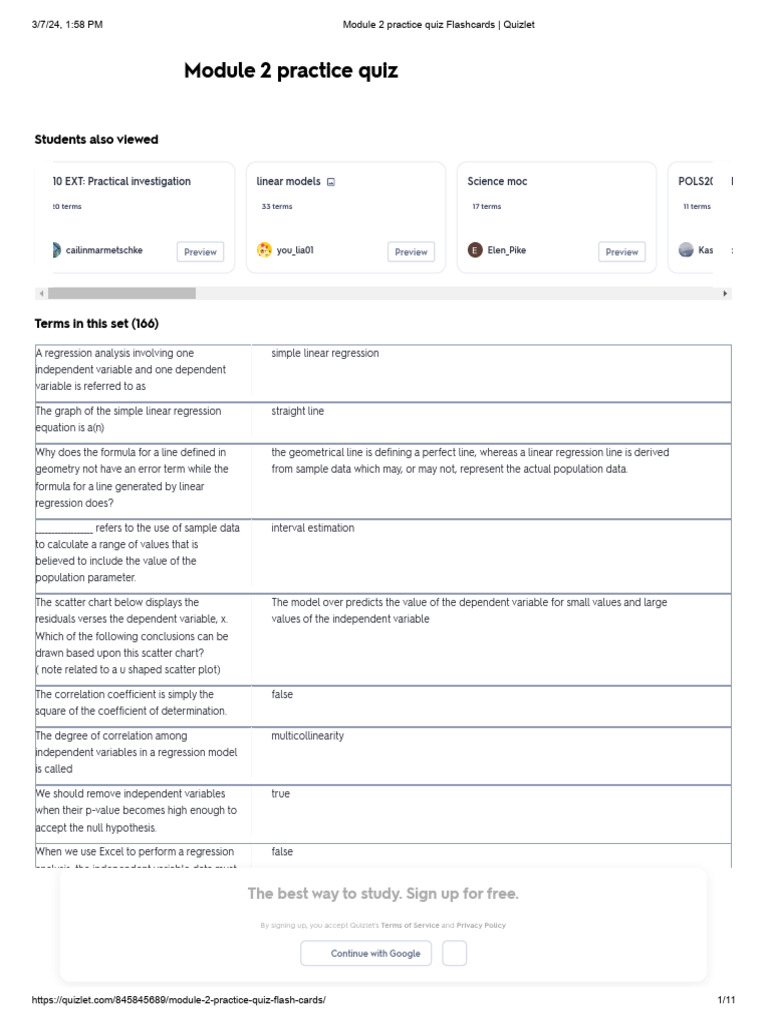This screenshot has width=768, height=1024.
Task: Click you_lia01 avatar icon
Action: [265, 250]
